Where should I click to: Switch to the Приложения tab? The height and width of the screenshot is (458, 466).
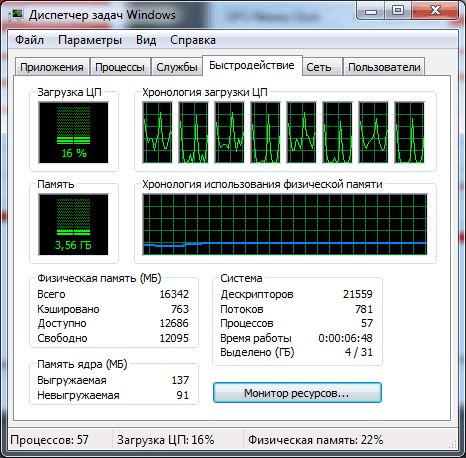[x=52, y=67]
